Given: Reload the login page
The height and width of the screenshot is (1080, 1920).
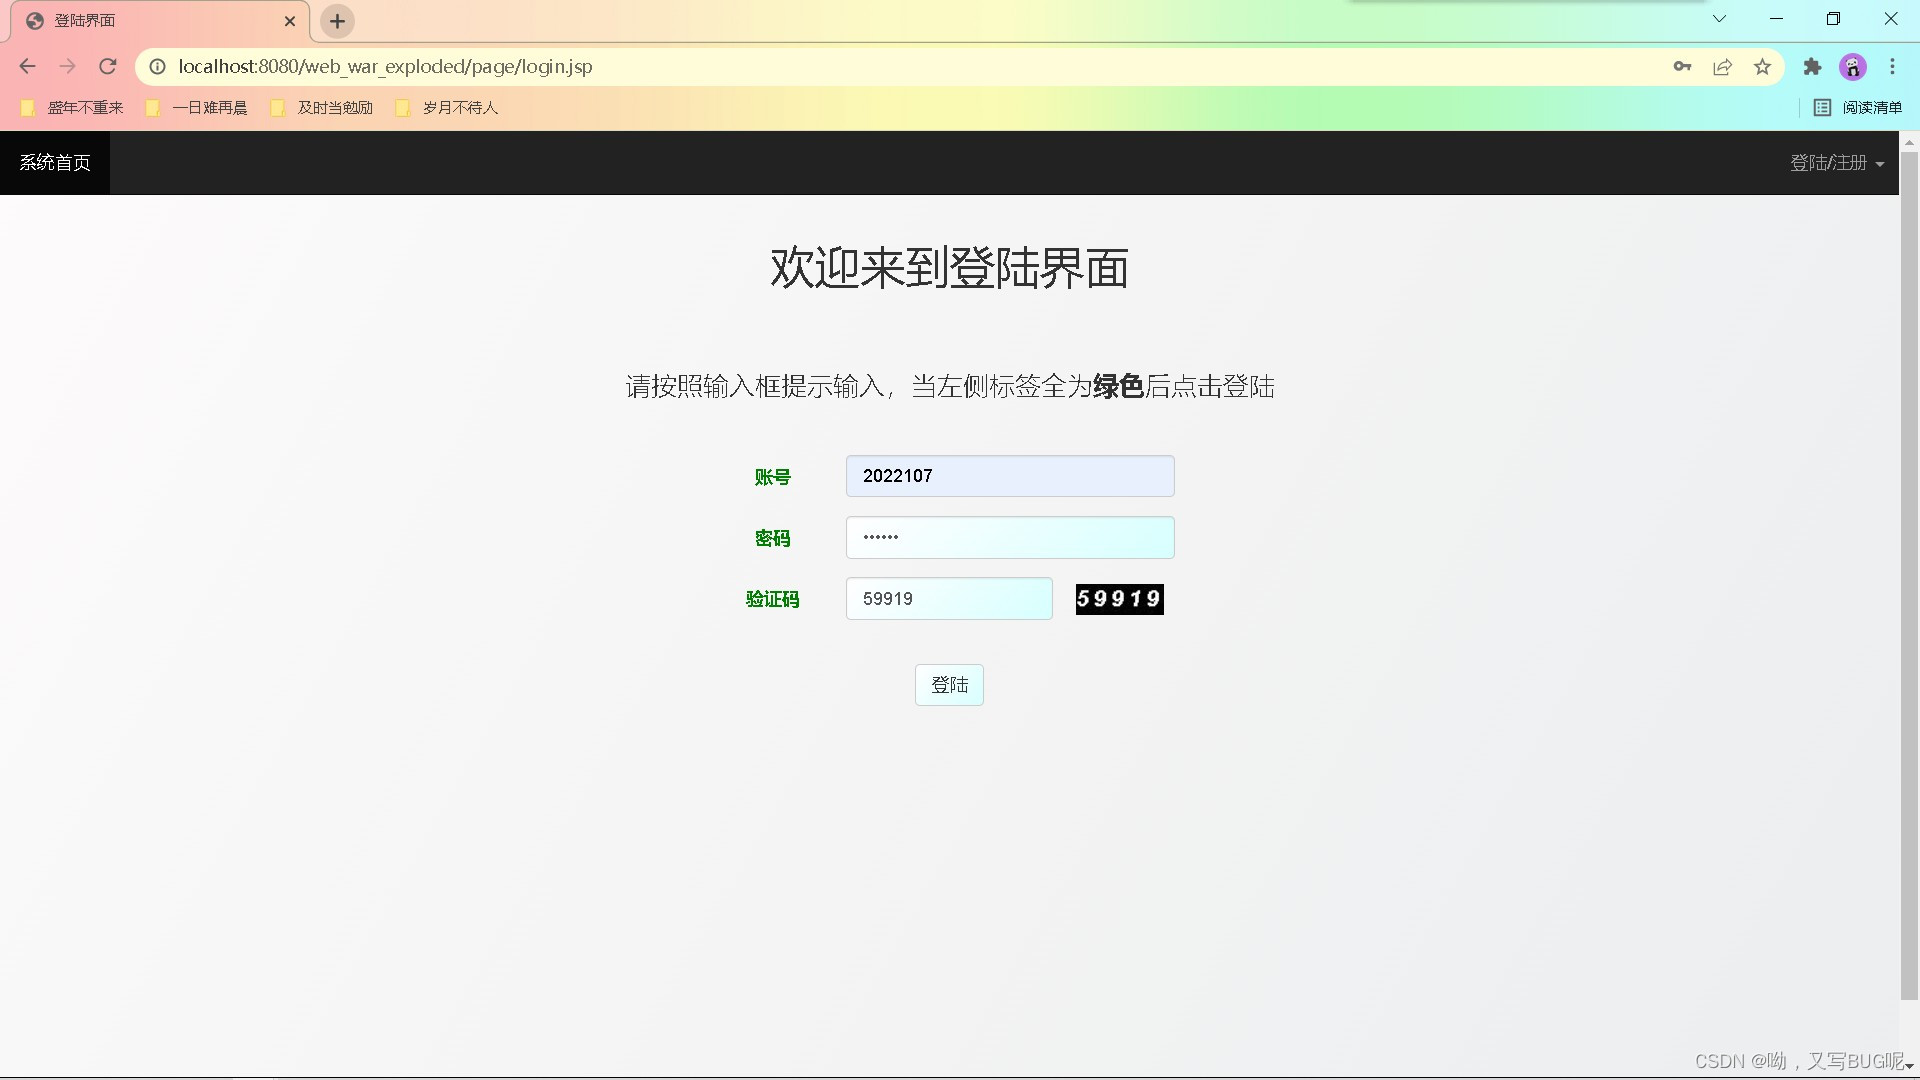Looking at the screenshot, I should (x=108, y=67).
